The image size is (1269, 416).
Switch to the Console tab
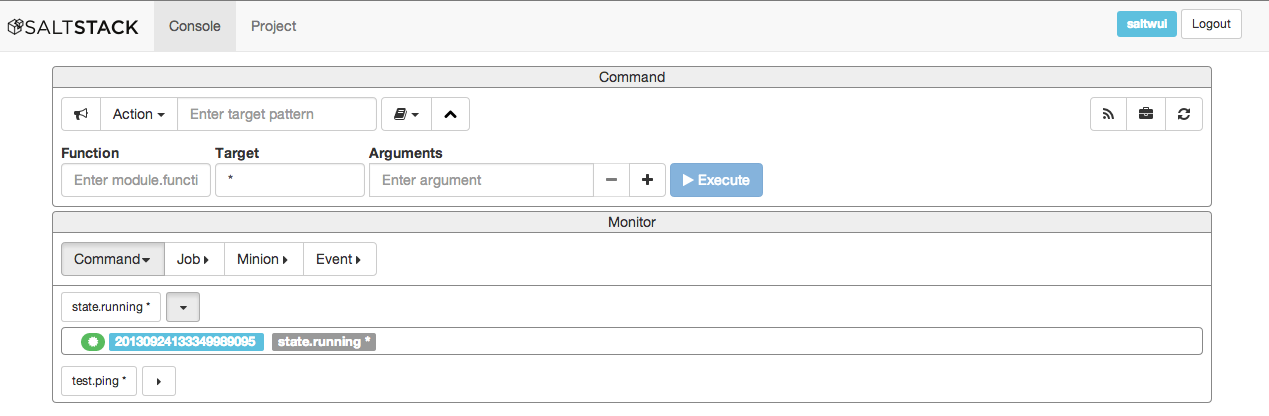pos(195,26)
